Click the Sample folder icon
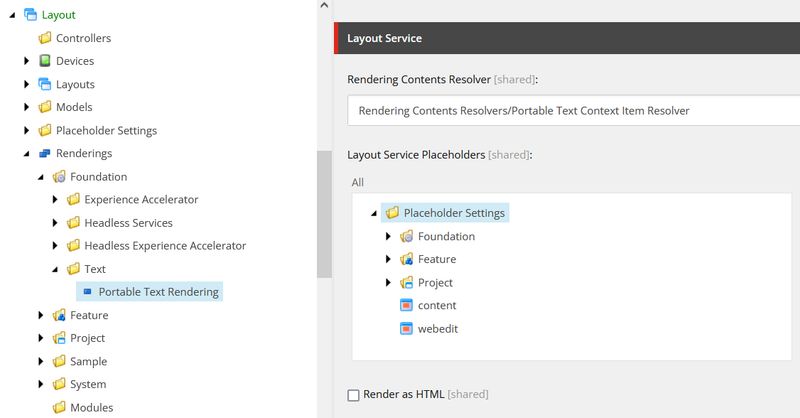 (59, 361)
